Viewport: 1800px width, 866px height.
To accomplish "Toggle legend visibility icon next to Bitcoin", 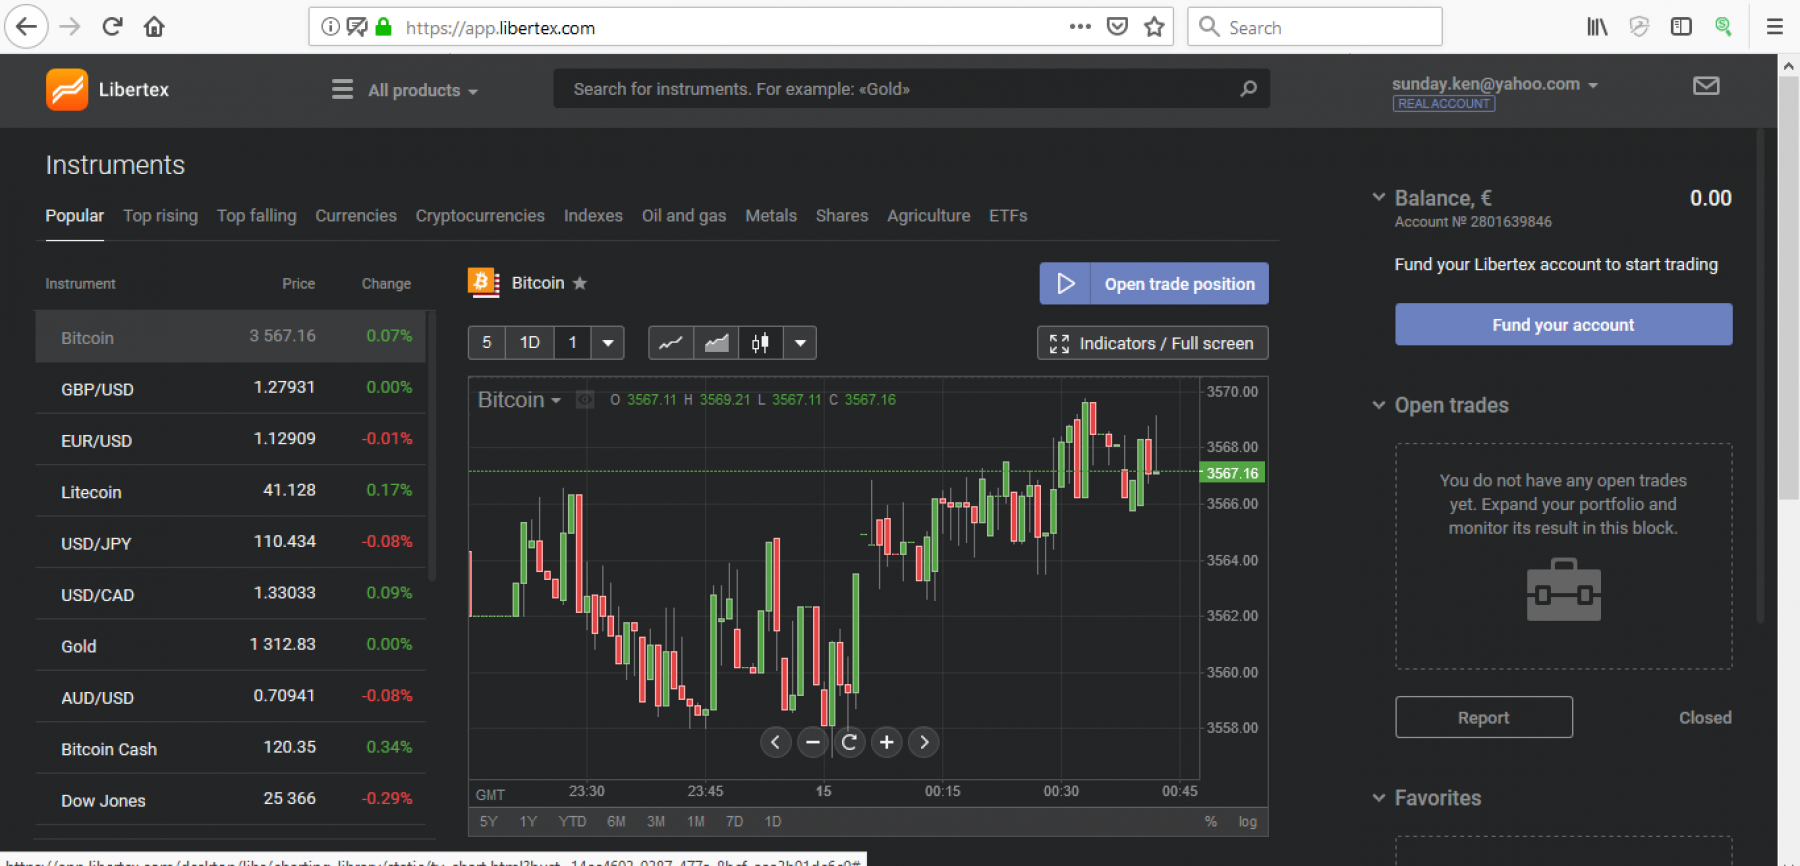I will 586,400.
